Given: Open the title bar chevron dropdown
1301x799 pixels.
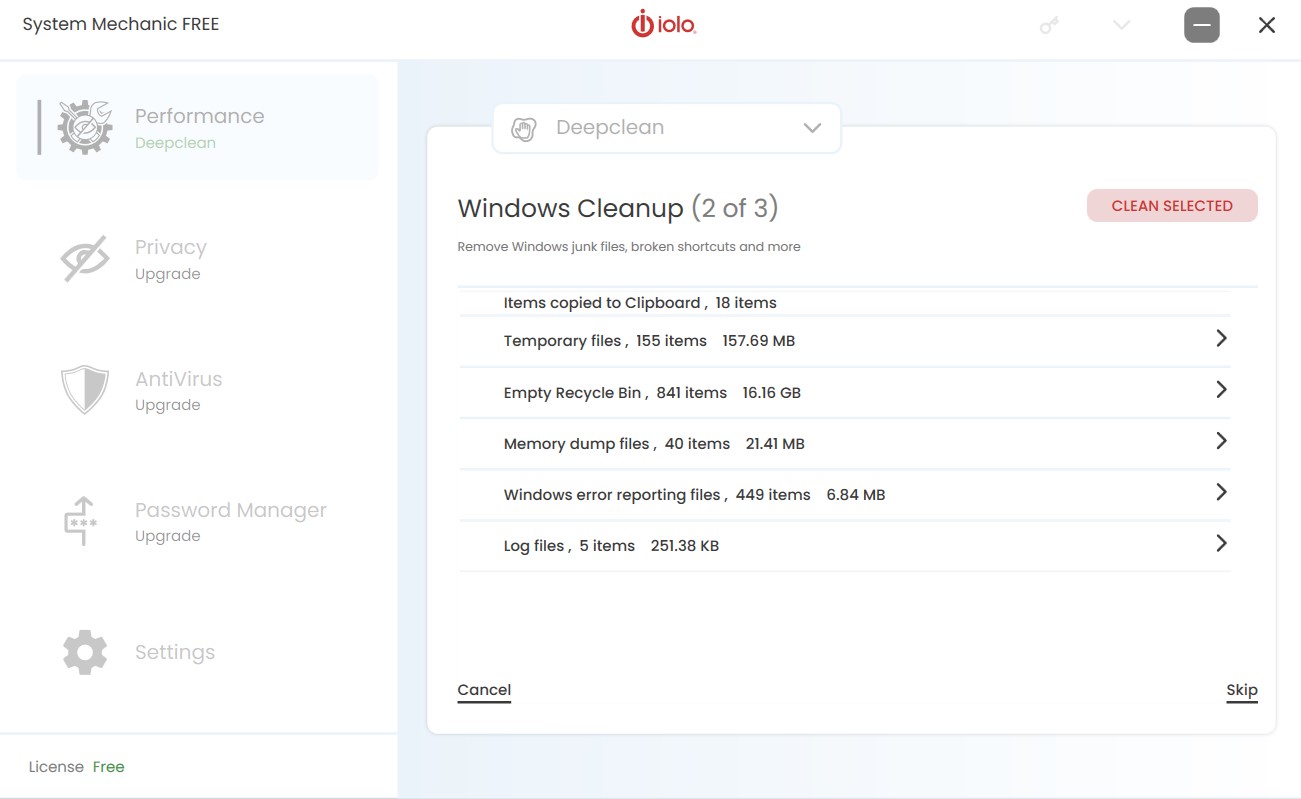Looking at the screenshot, I should pos(1122,25).
